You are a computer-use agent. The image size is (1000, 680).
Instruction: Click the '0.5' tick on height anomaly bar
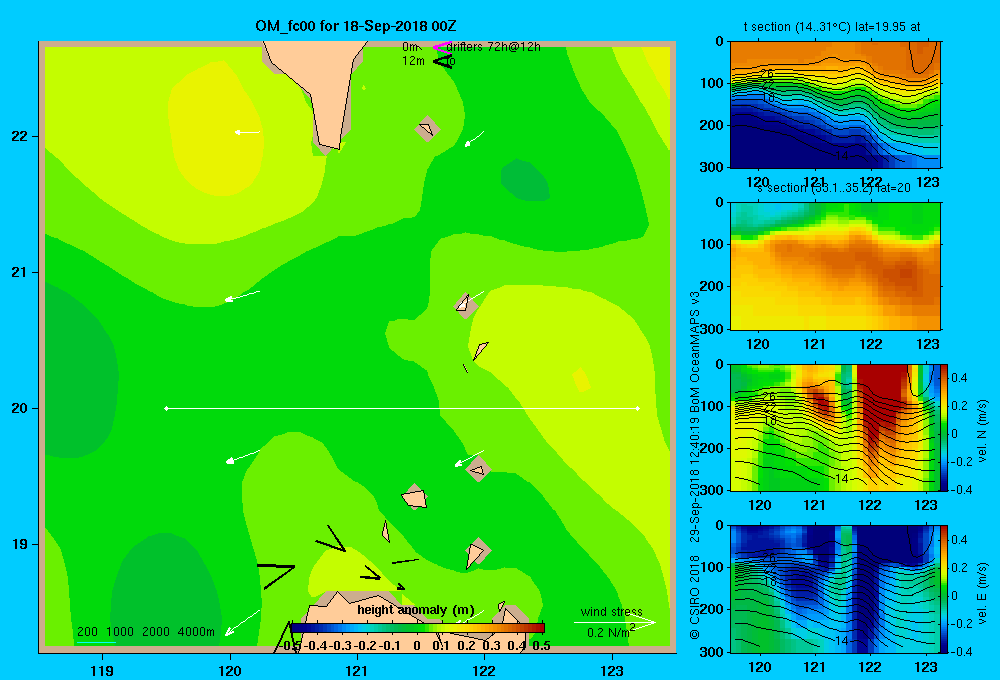click(x=541, y=646)
